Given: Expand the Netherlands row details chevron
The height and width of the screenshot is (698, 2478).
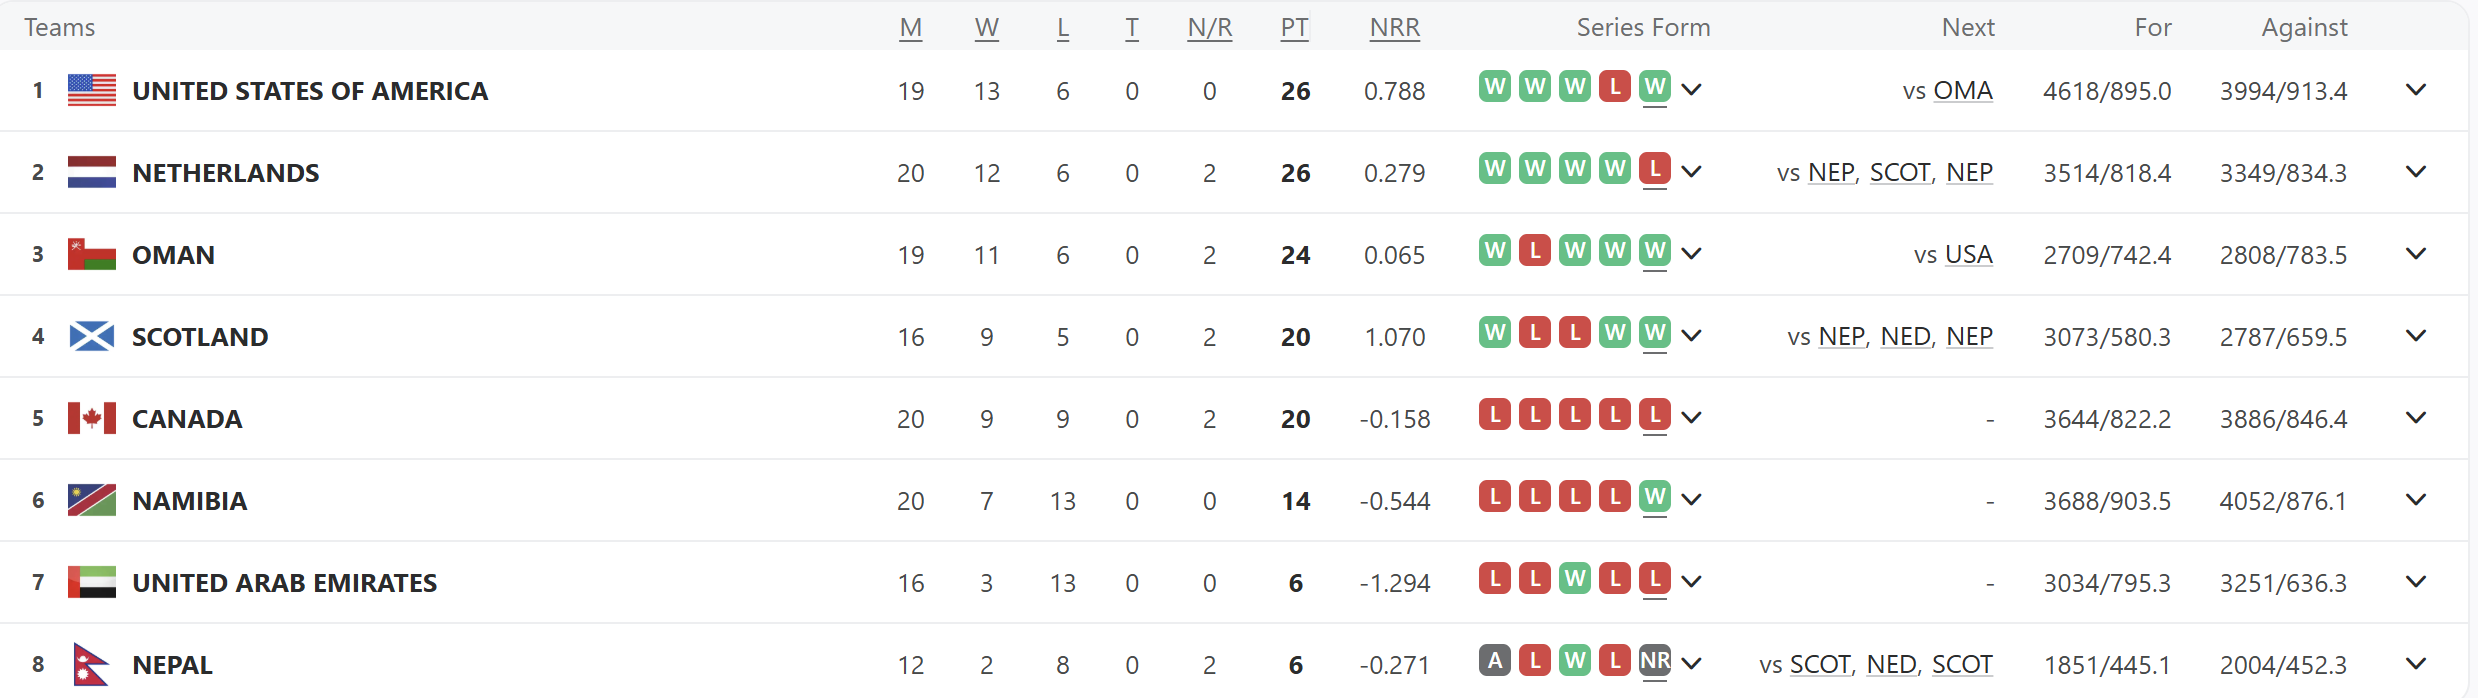Looking at the screenshot, I should [2416, 172].
